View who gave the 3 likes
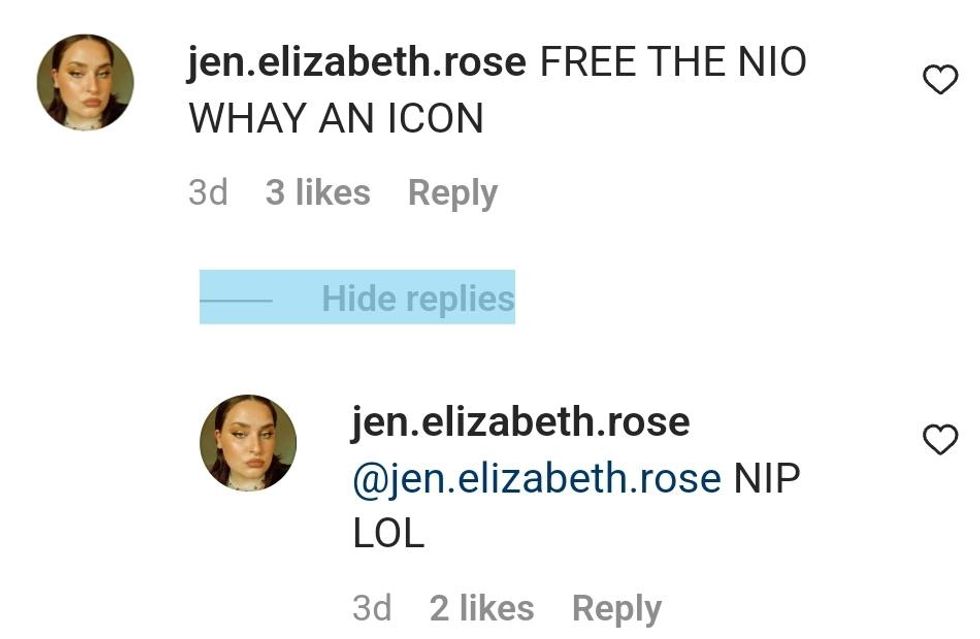This screenshot has height=639, width=980. pos(318,192)
